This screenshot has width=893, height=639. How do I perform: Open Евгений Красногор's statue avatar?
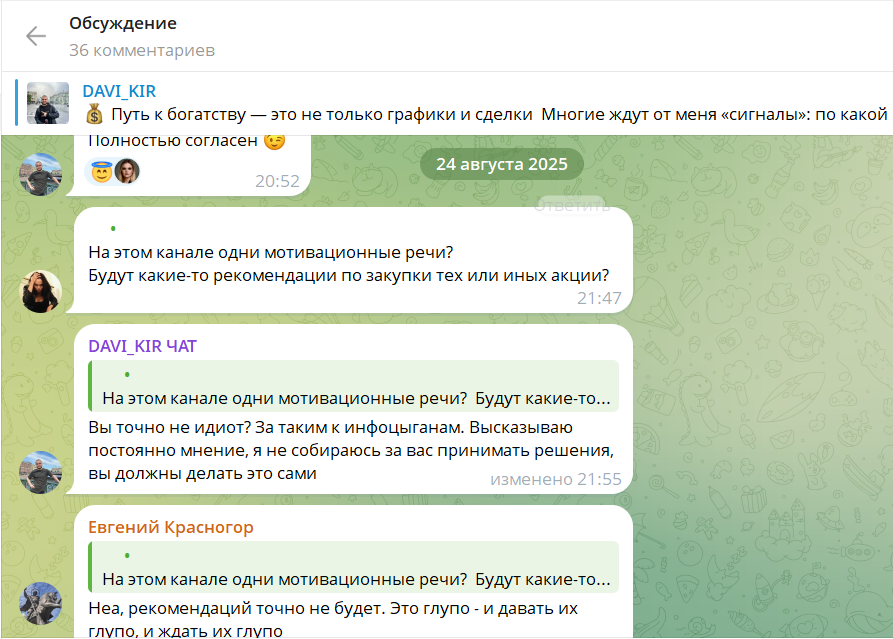click(40, 603)
